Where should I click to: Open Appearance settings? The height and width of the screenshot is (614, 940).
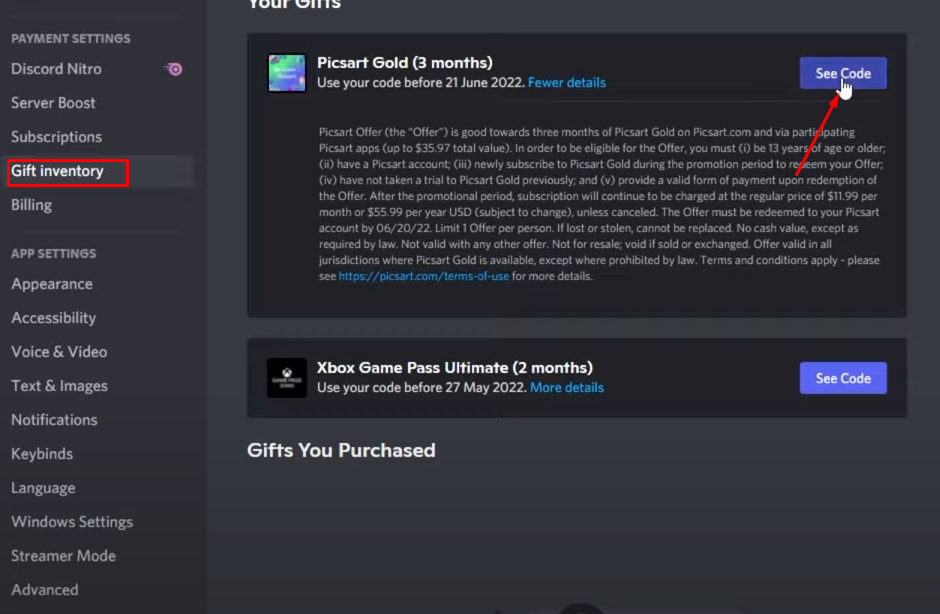52,284
